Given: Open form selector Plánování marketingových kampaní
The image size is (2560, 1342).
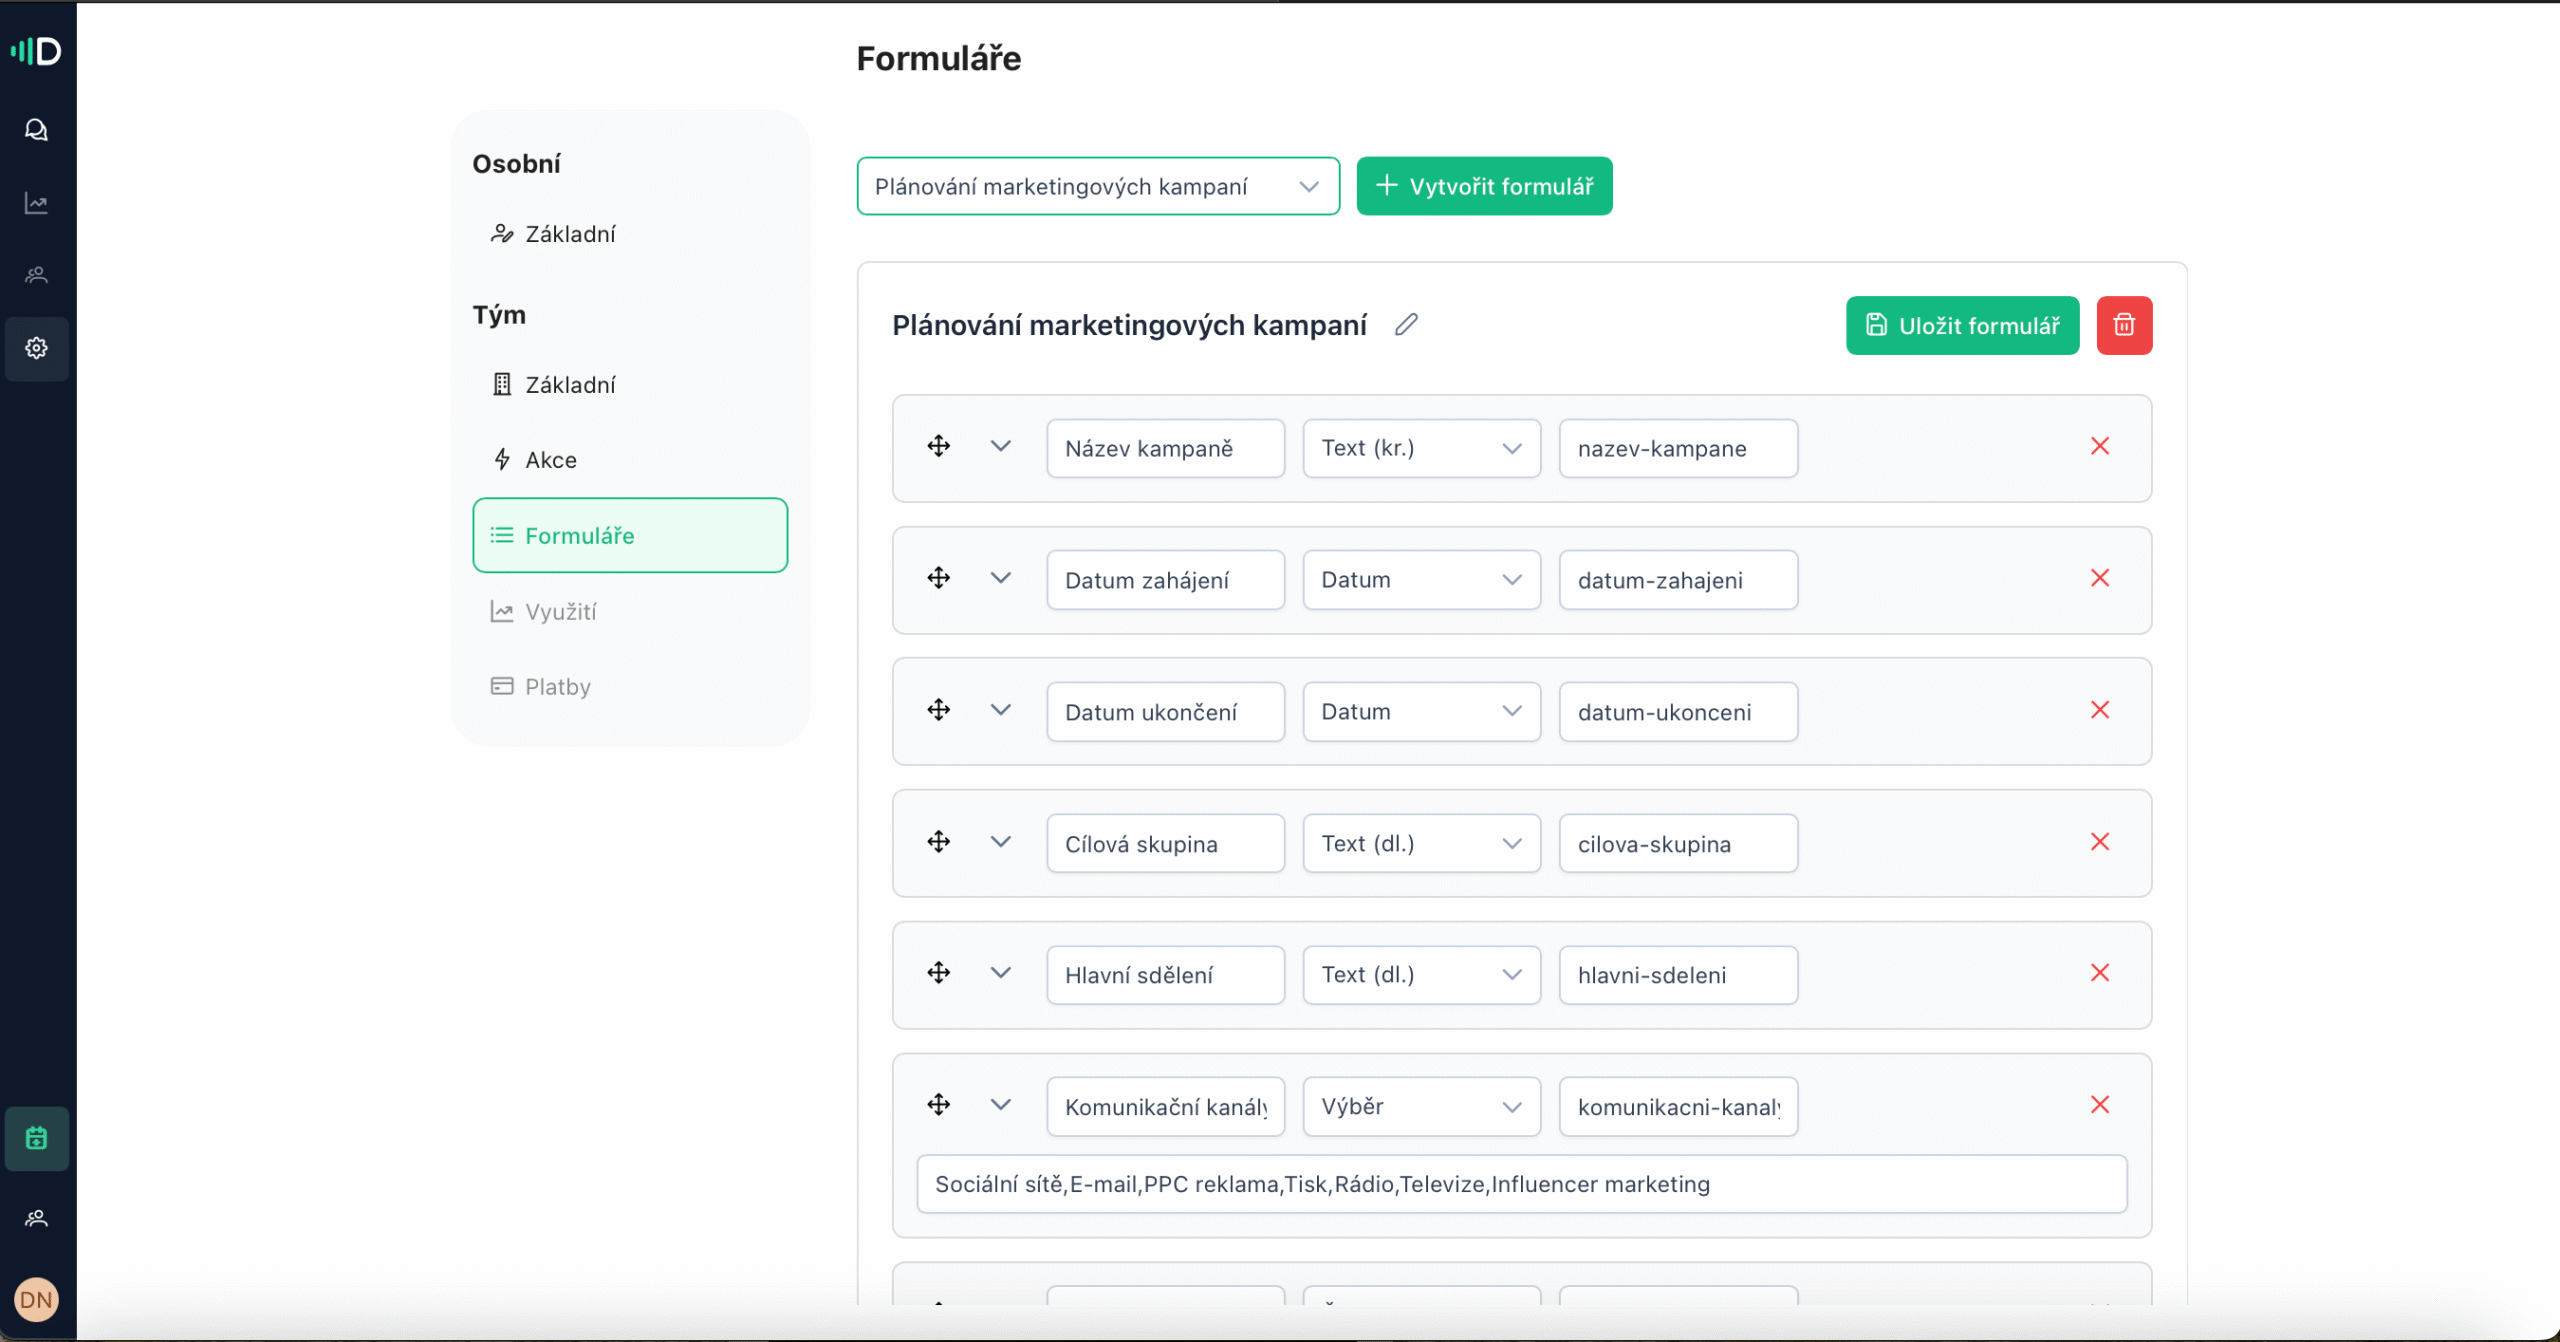Looking at the screenshot, I should (x=1097, y=186).
